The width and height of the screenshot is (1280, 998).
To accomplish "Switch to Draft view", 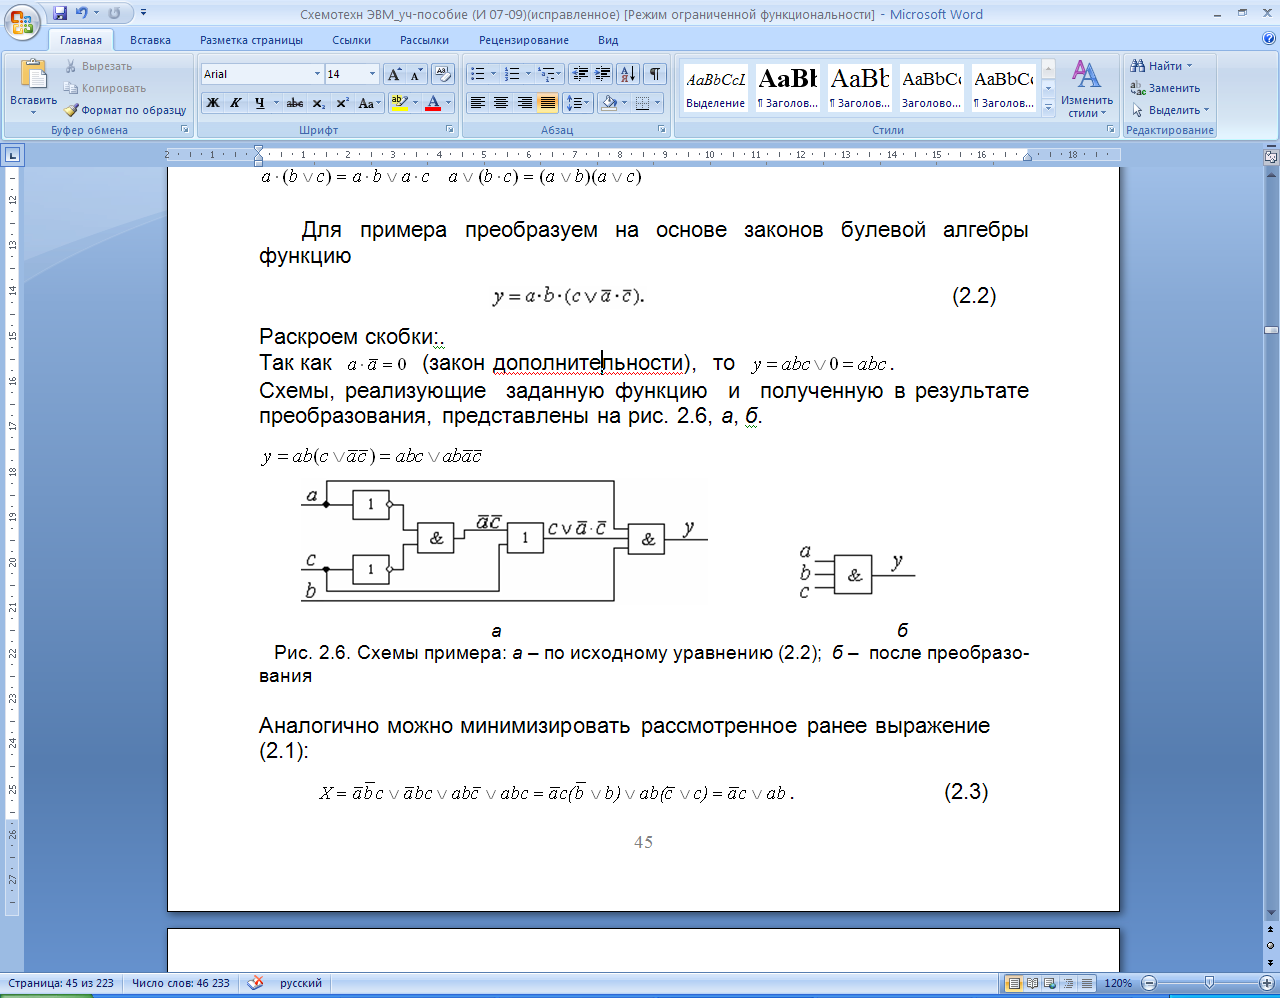I will 1087,983.
